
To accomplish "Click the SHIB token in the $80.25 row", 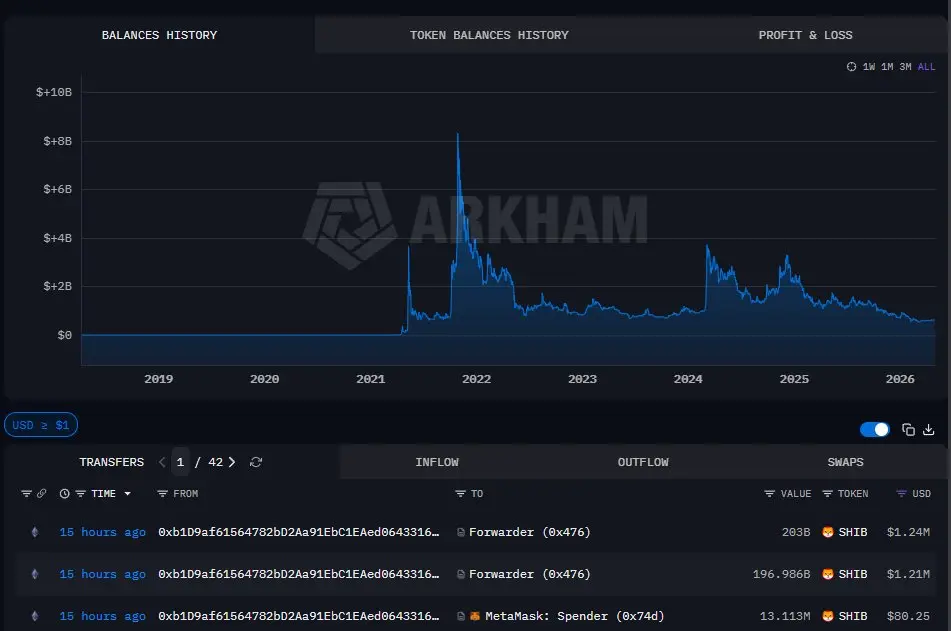I will pos(844,616).
